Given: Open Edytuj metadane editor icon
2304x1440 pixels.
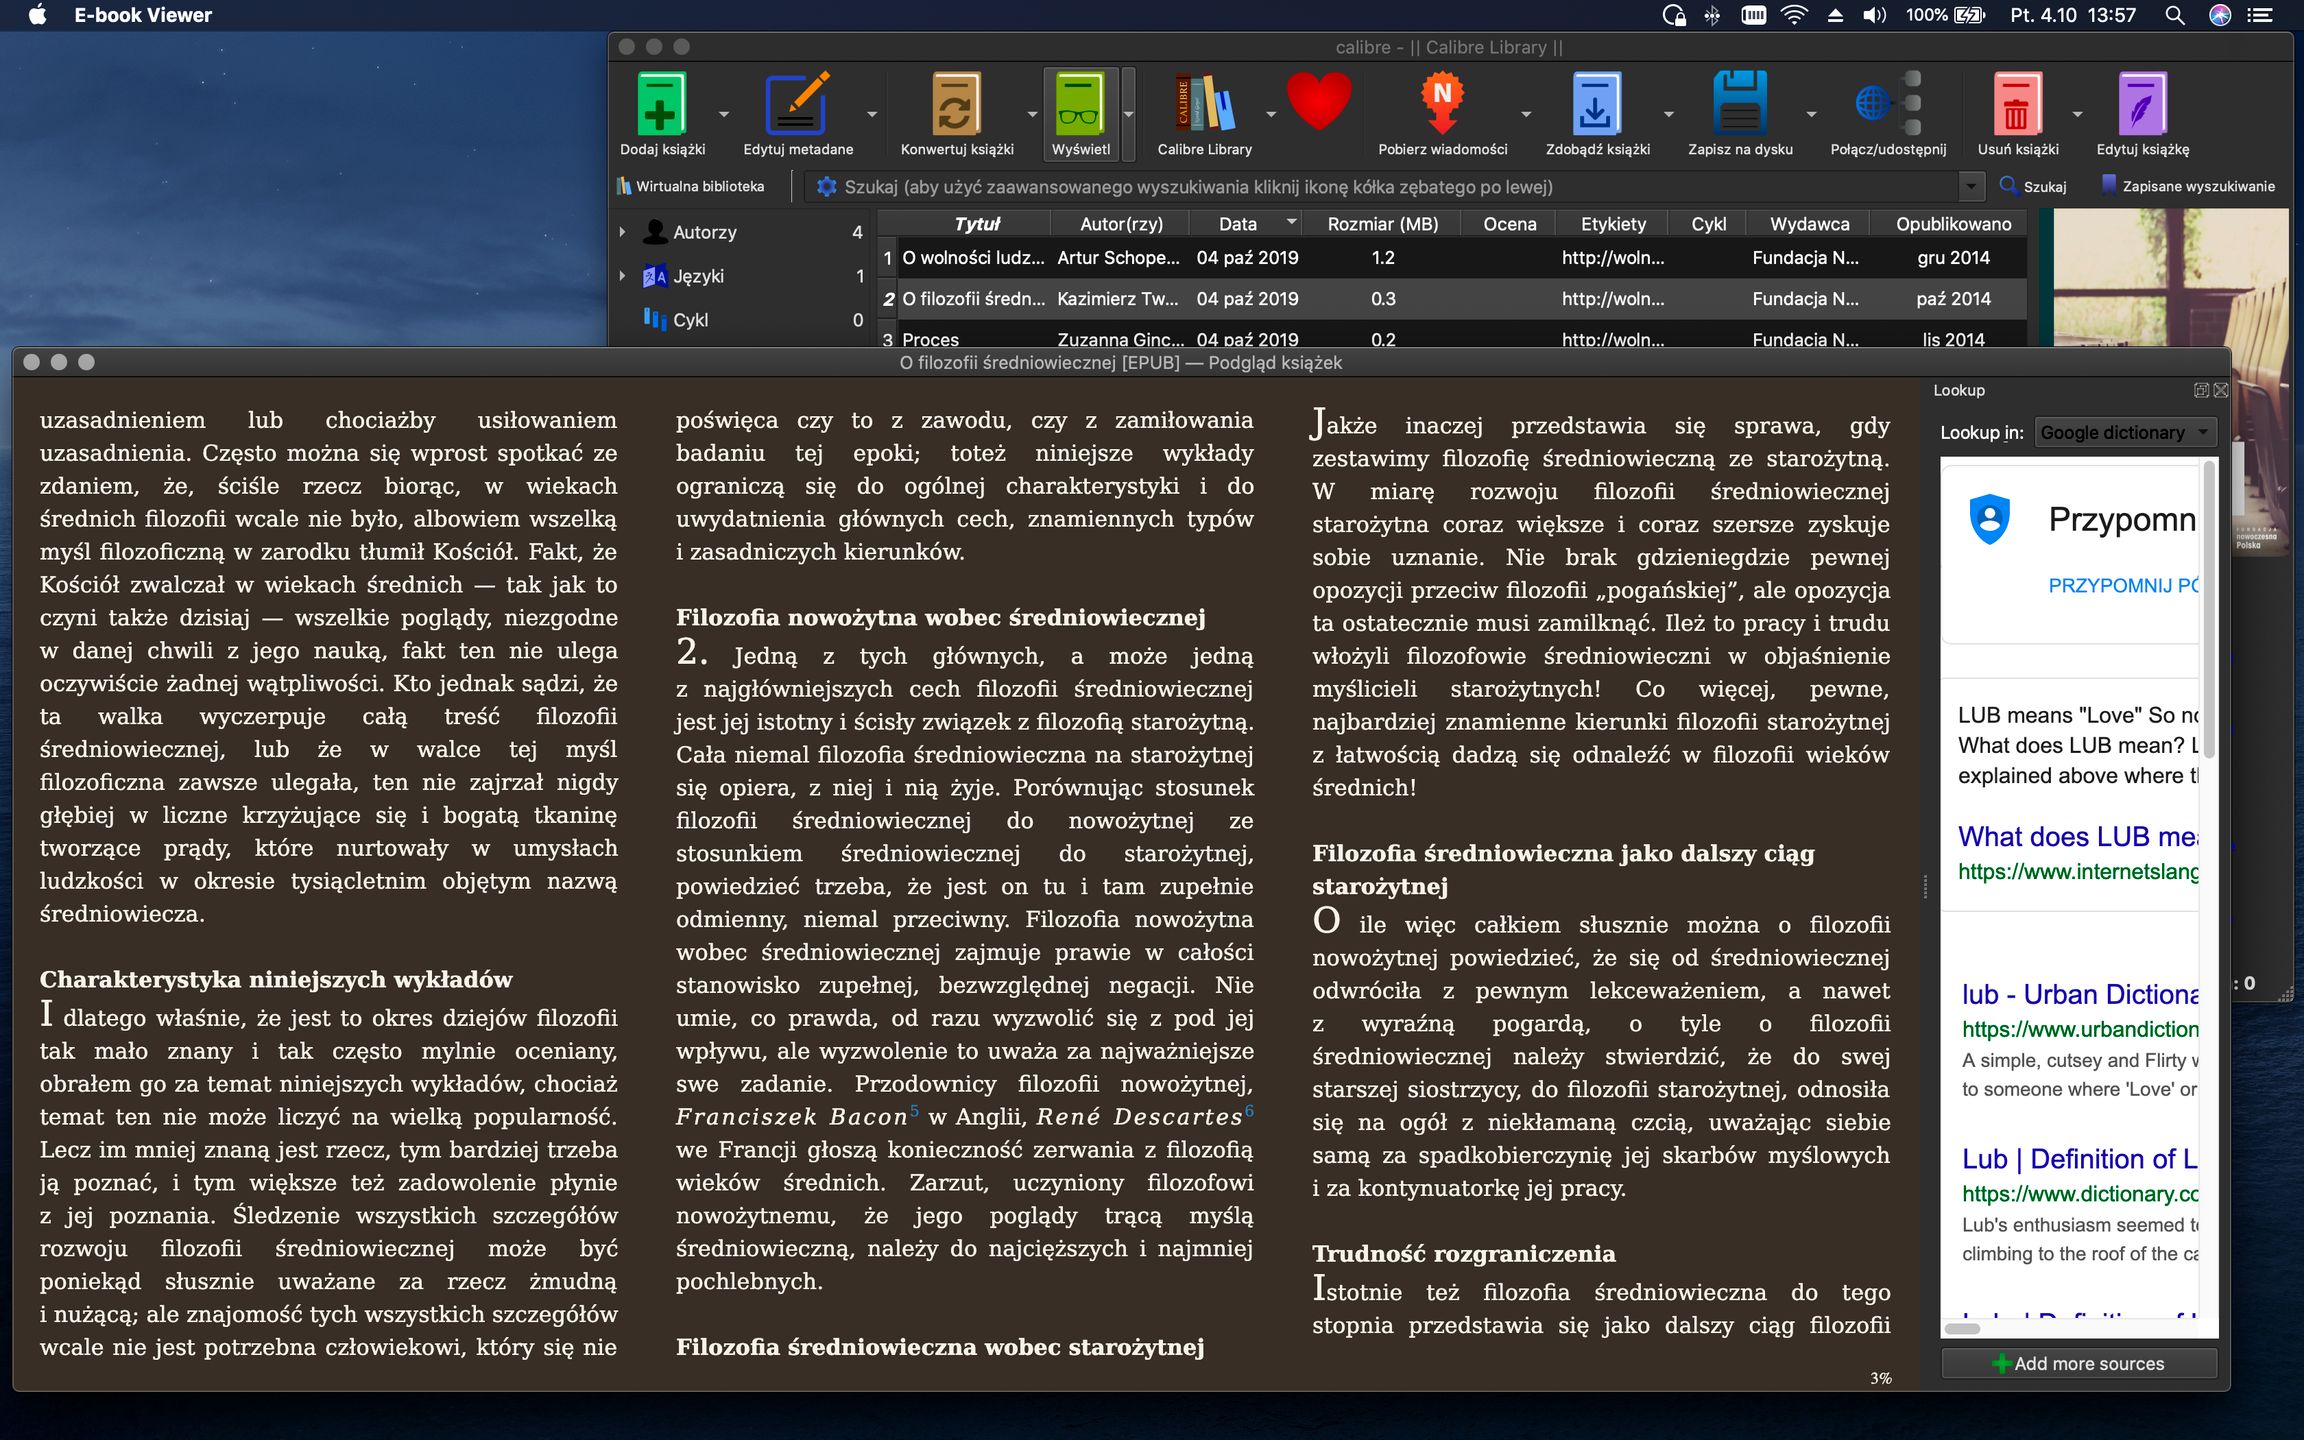Looking at the screenshot, I should [x=797, y=105].
